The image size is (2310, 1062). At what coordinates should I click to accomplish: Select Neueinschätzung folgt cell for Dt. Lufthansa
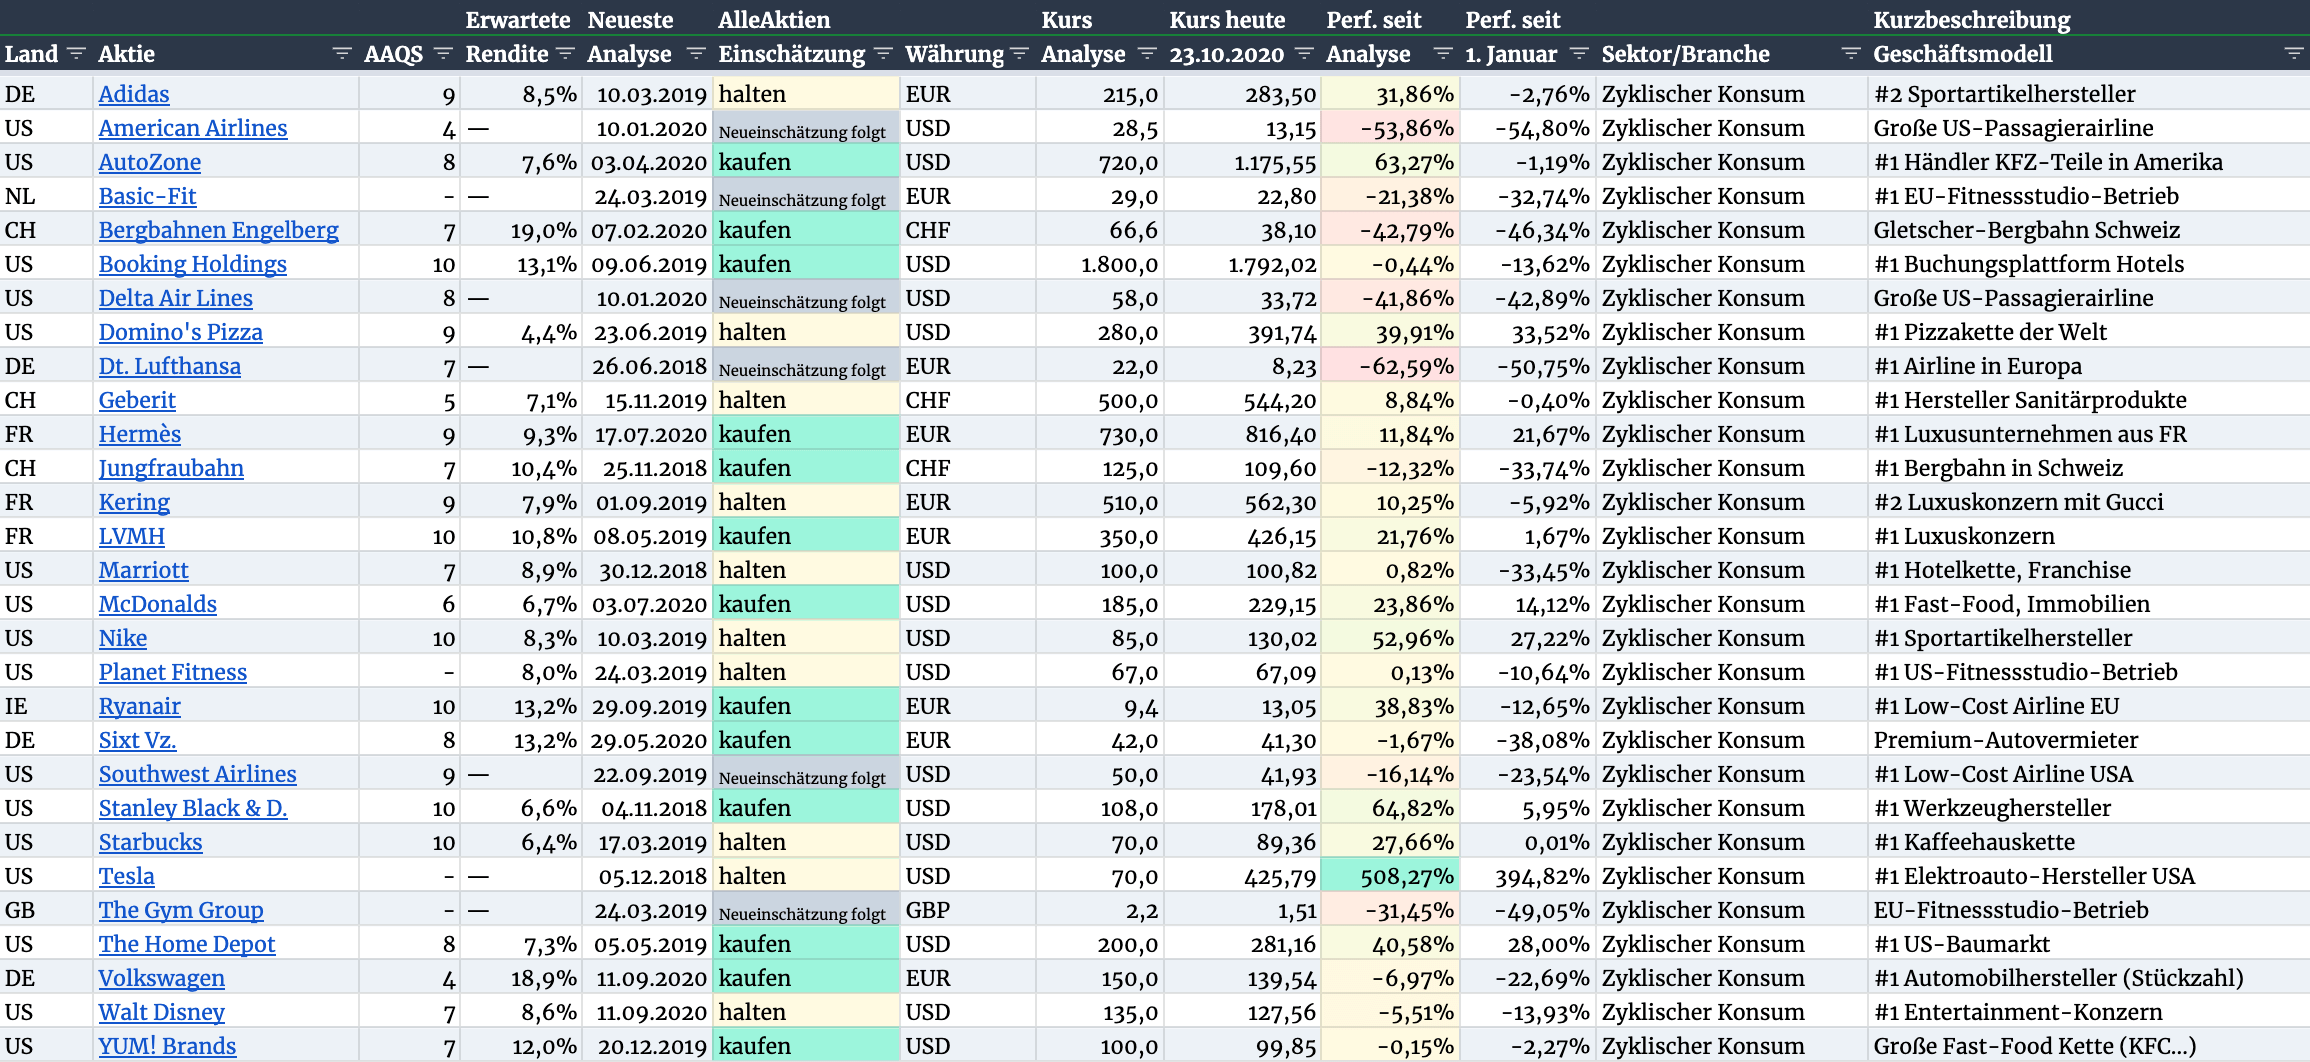point(806,367)
